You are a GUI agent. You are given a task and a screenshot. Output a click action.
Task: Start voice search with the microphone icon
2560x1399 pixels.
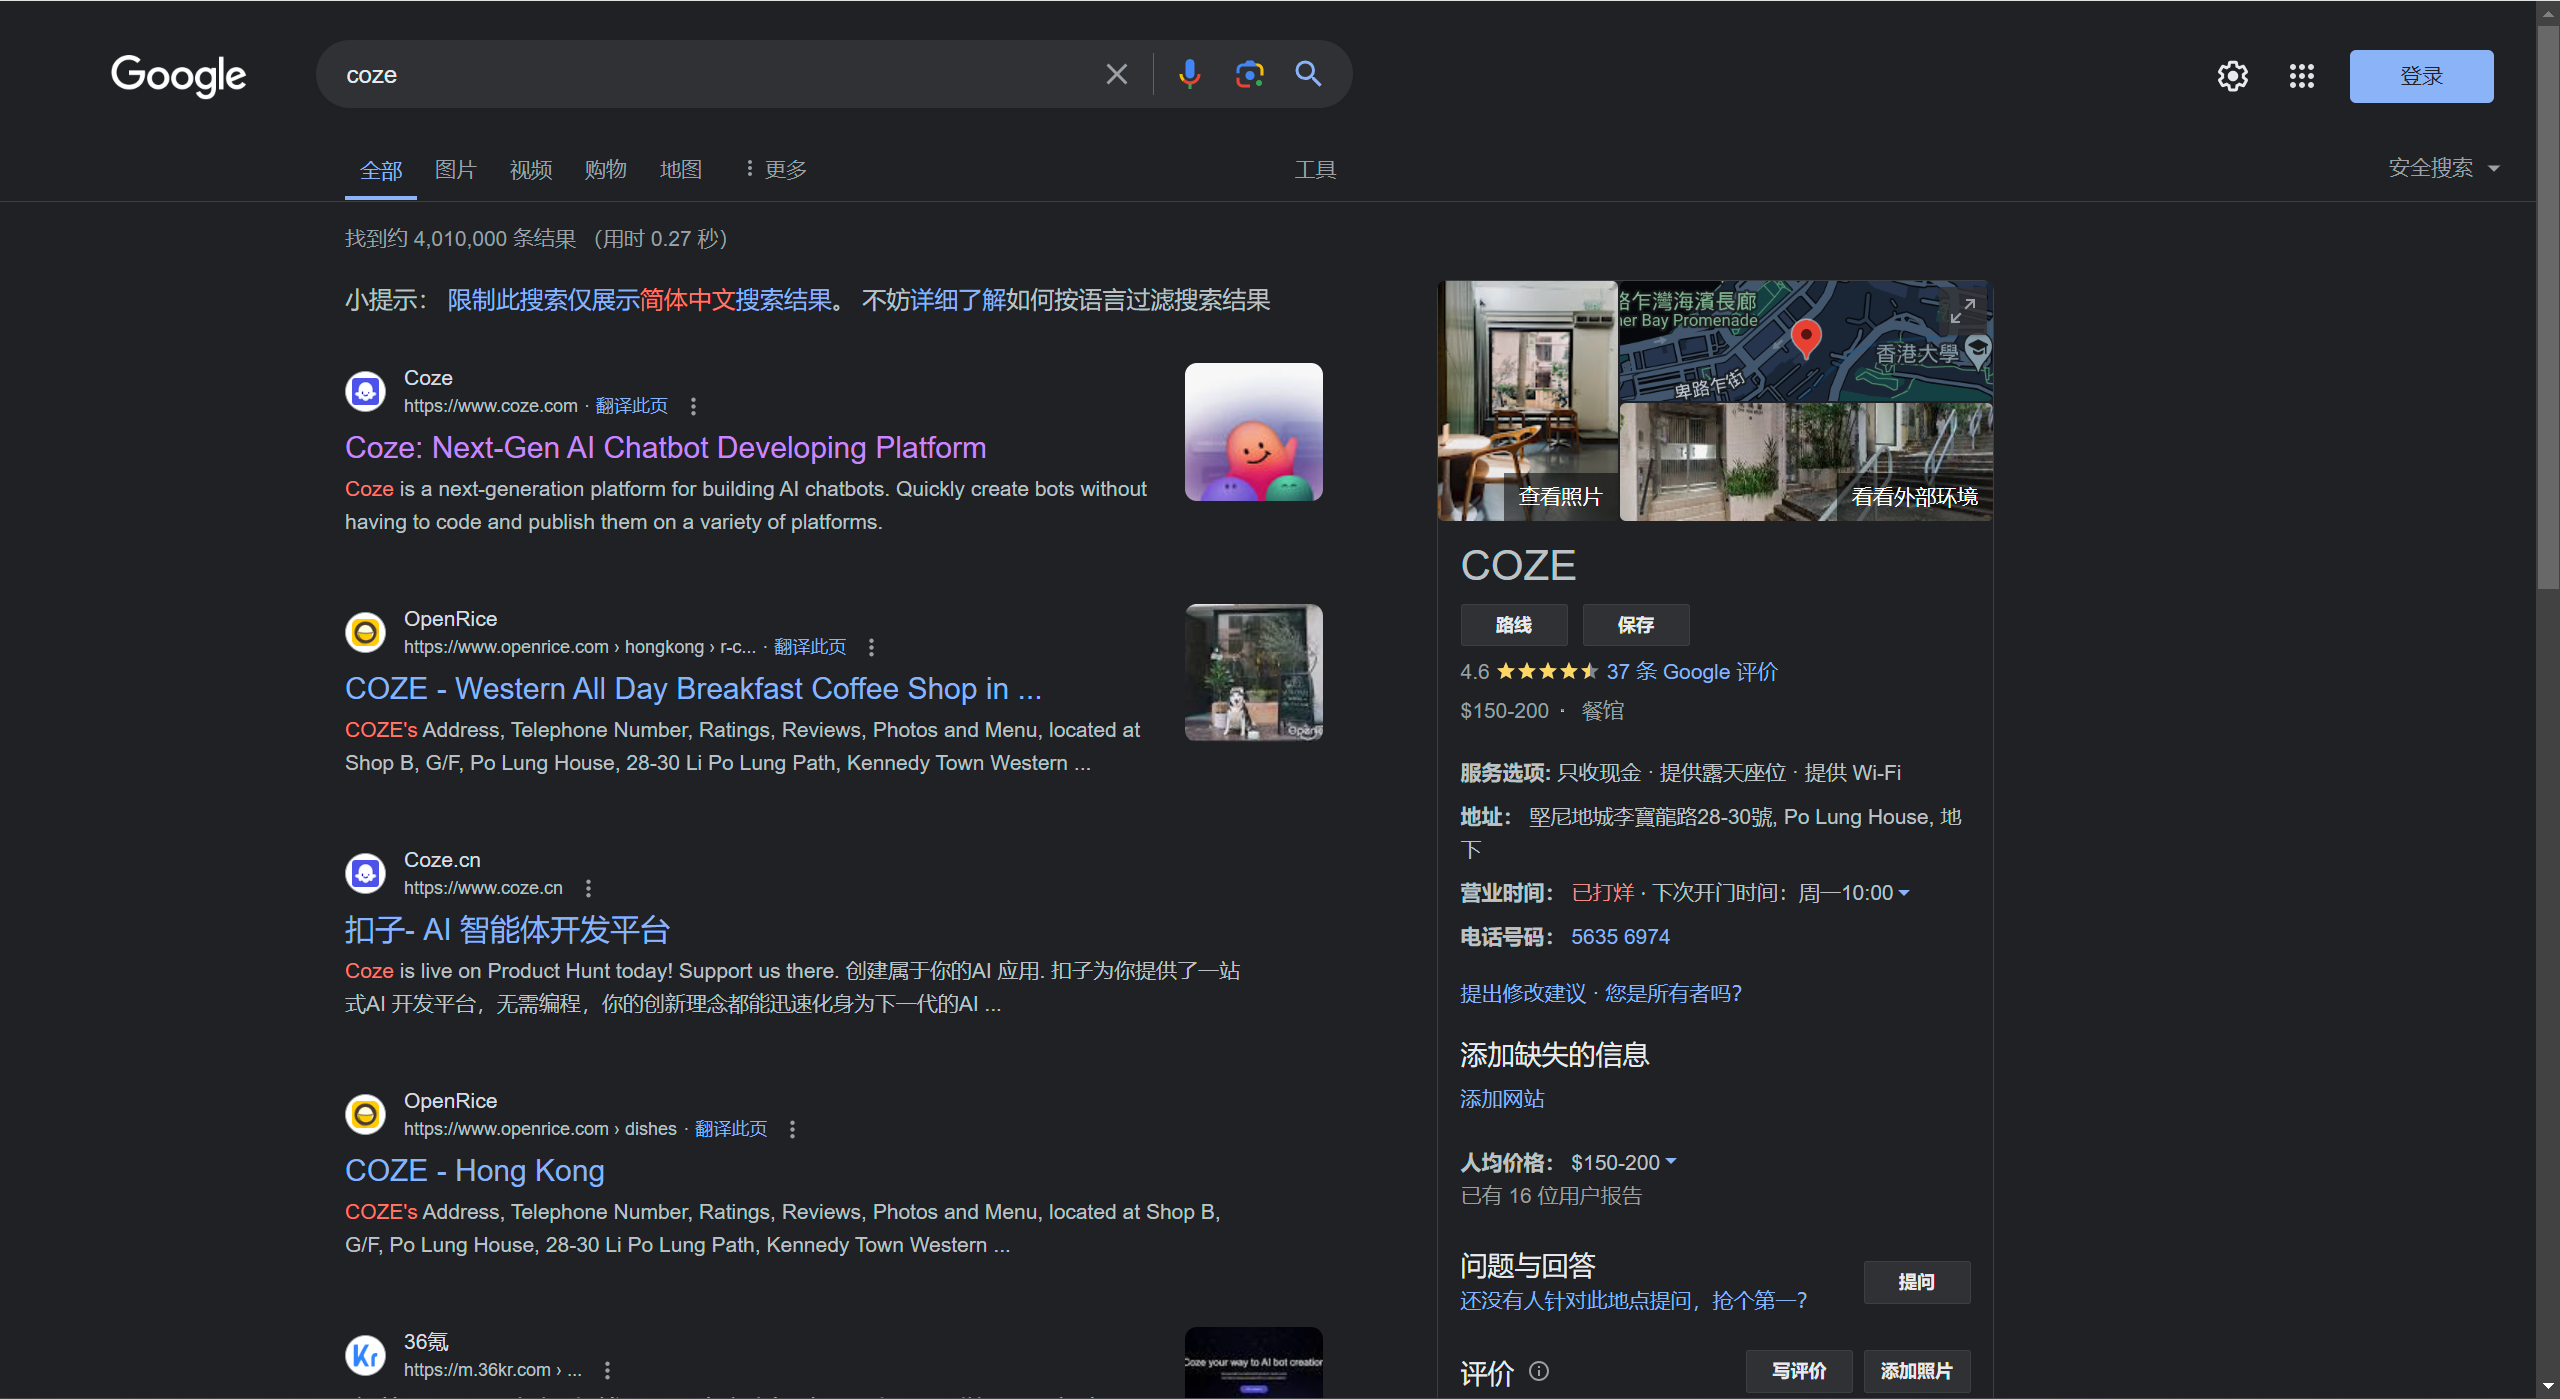coord(1189,74)
